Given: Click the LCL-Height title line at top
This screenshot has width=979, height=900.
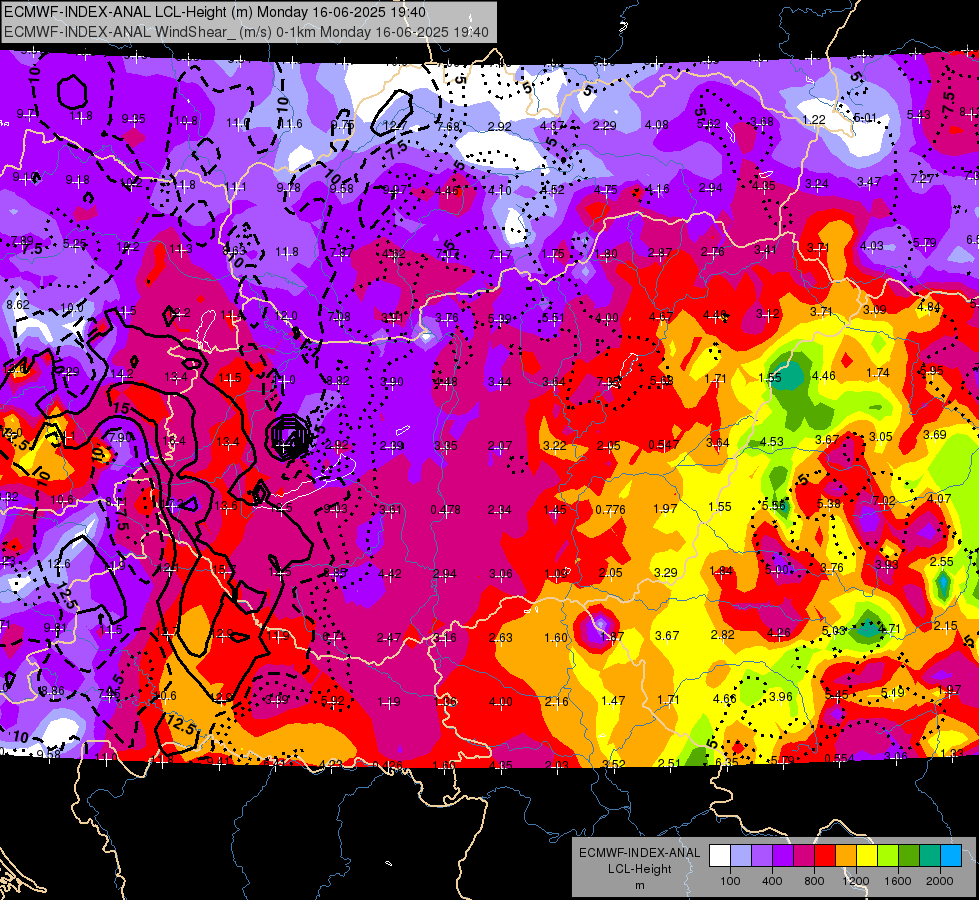Looking at the screenshot, I should pos(215,12).
